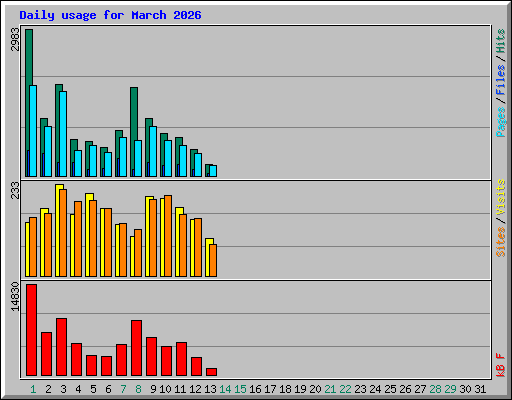
Task: Click x-axis day label 16
Action: point(255,389)
